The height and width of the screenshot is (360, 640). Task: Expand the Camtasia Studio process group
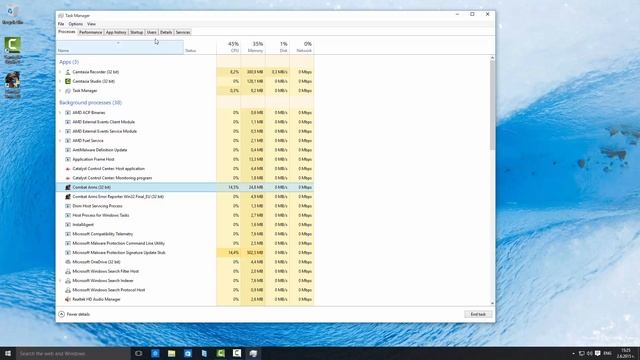click(x=60, y=81)
